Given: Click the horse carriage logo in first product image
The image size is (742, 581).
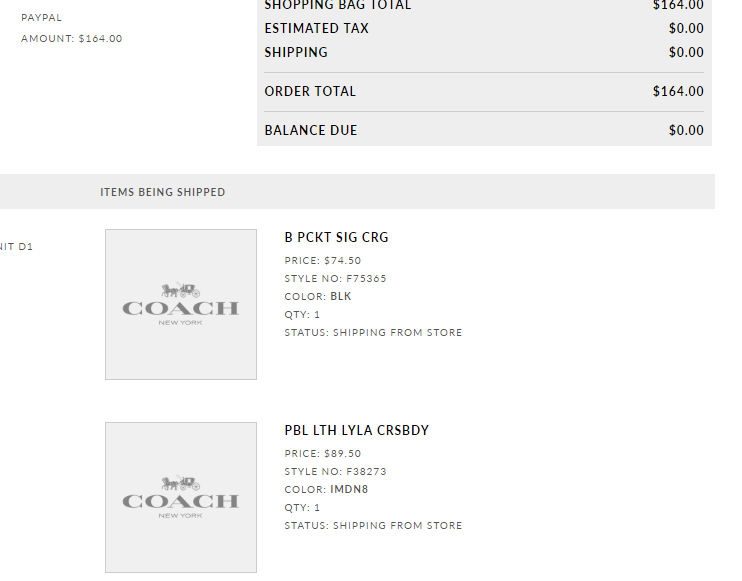Looking at the screenshot, I should (181, 290).
